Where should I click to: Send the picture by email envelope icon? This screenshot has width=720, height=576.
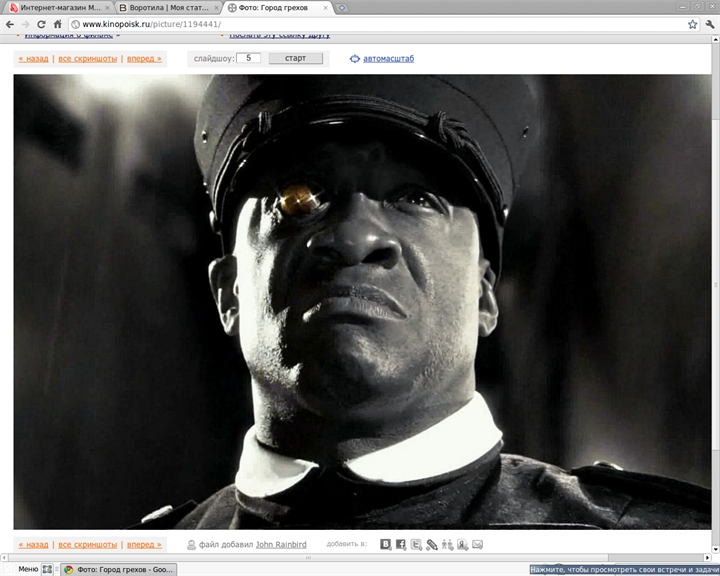(478, 544)
